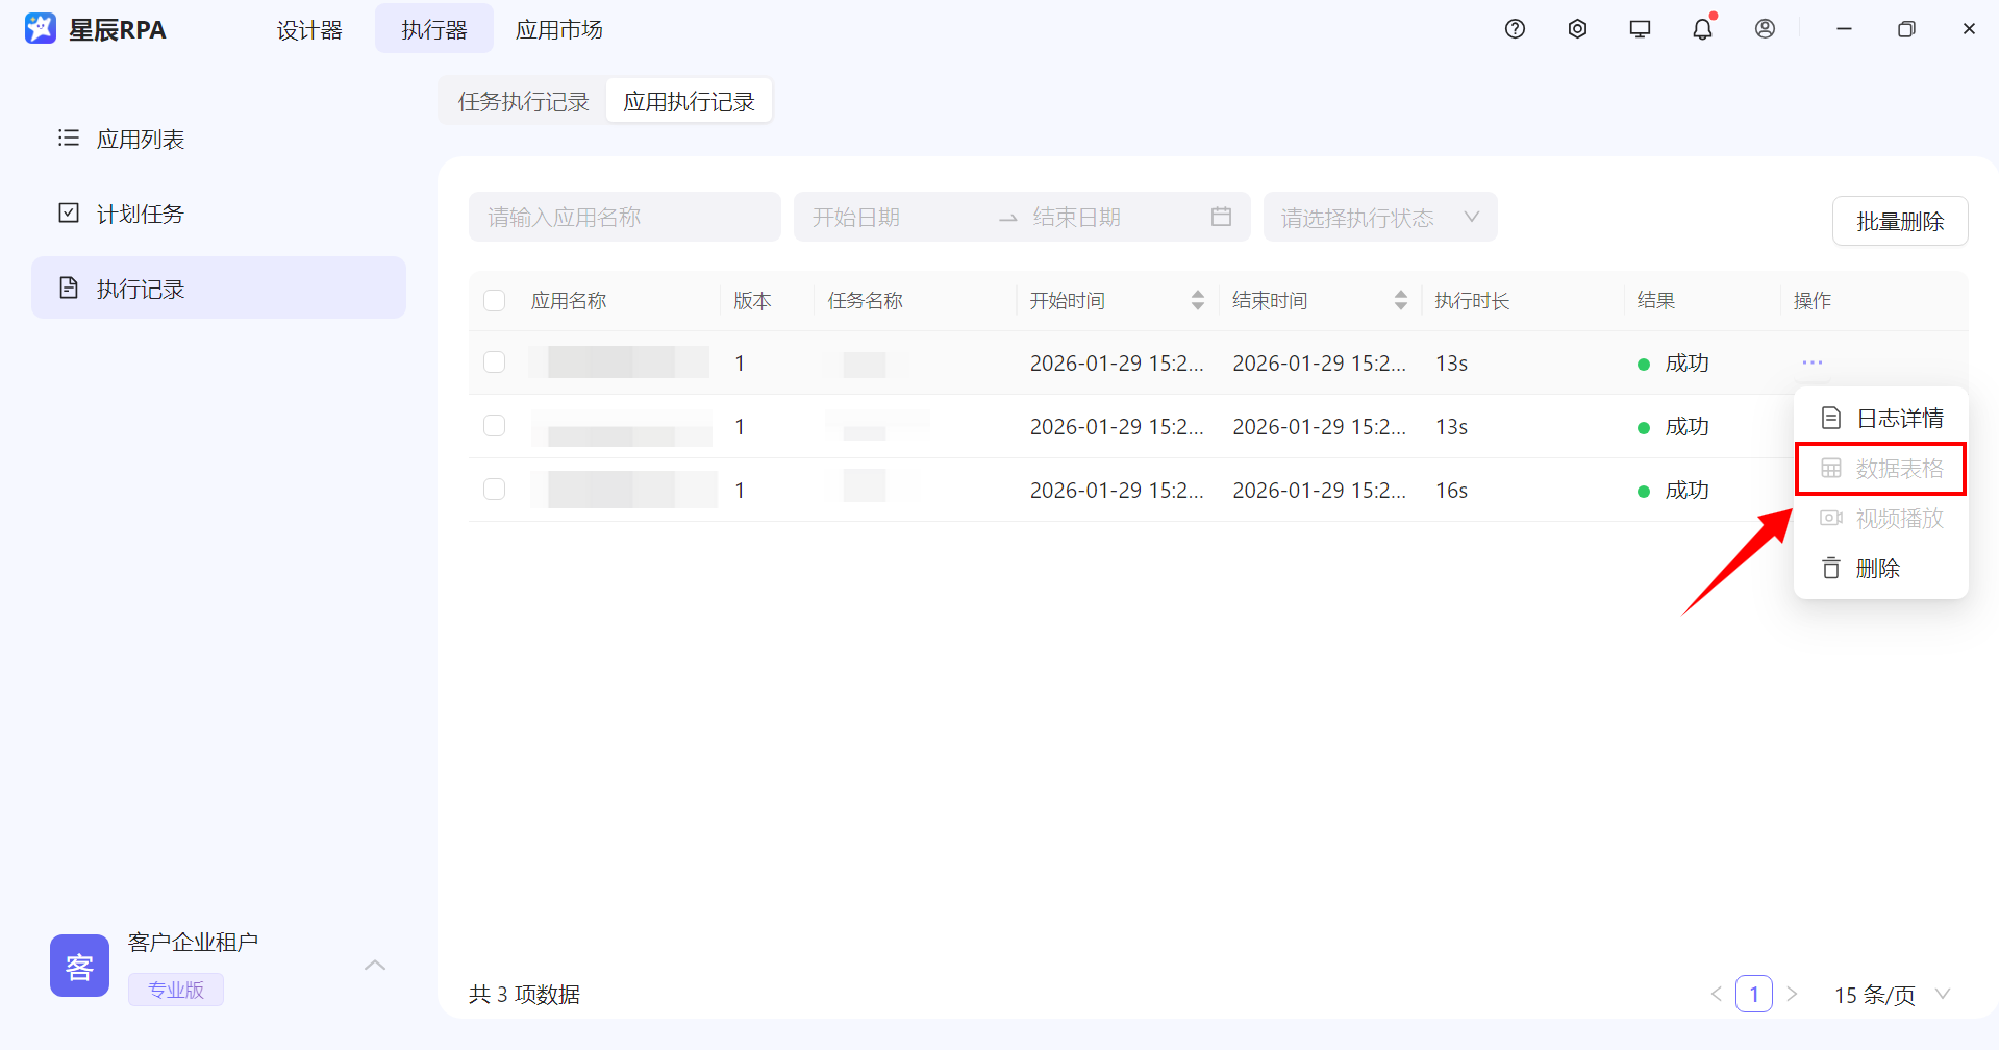Open the notification bell icon
This screenshot has width=2000, height=1051.
pyautogui.click(x=1702, y=30)
